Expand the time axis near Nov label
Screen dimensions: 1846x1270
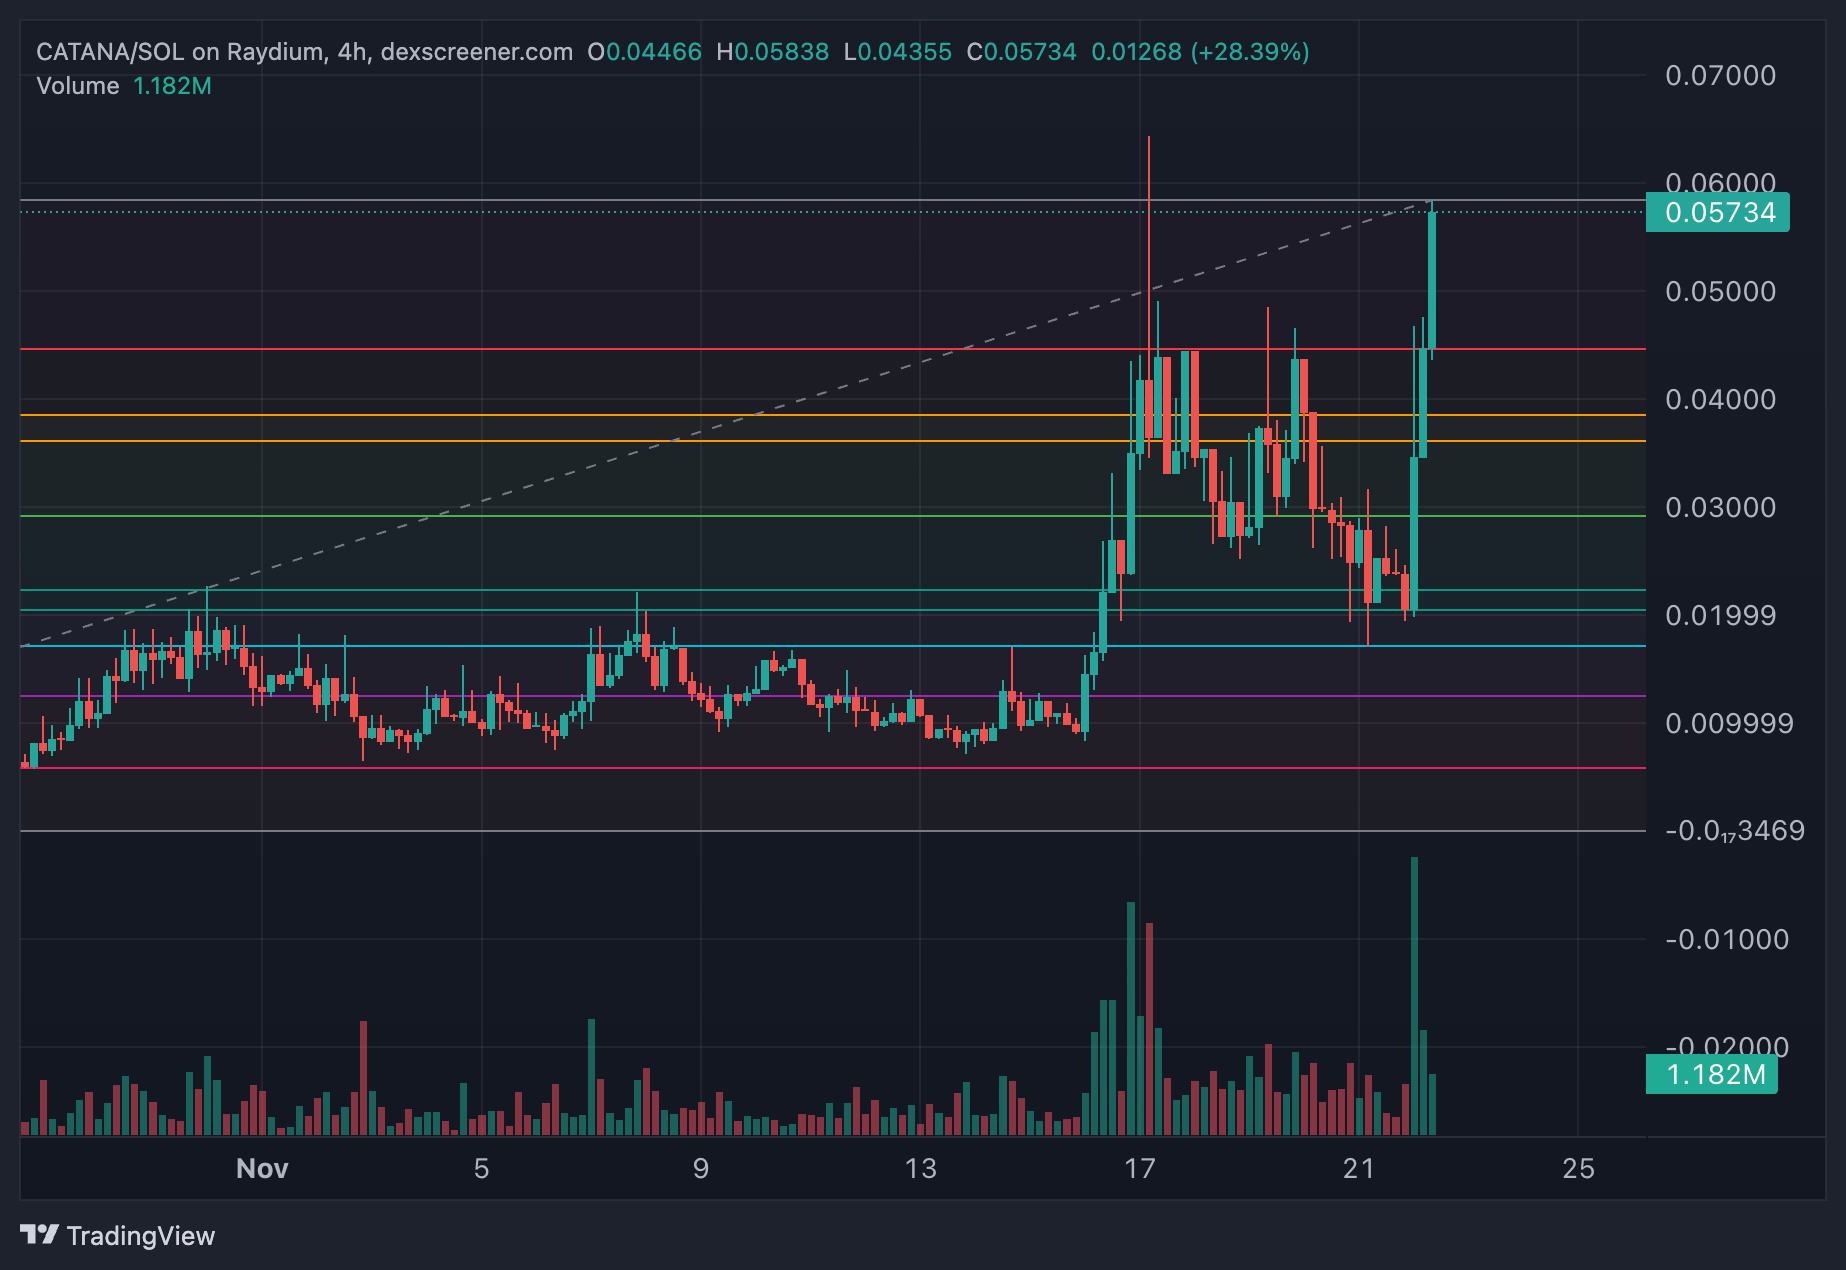[x=261, y=1167]
